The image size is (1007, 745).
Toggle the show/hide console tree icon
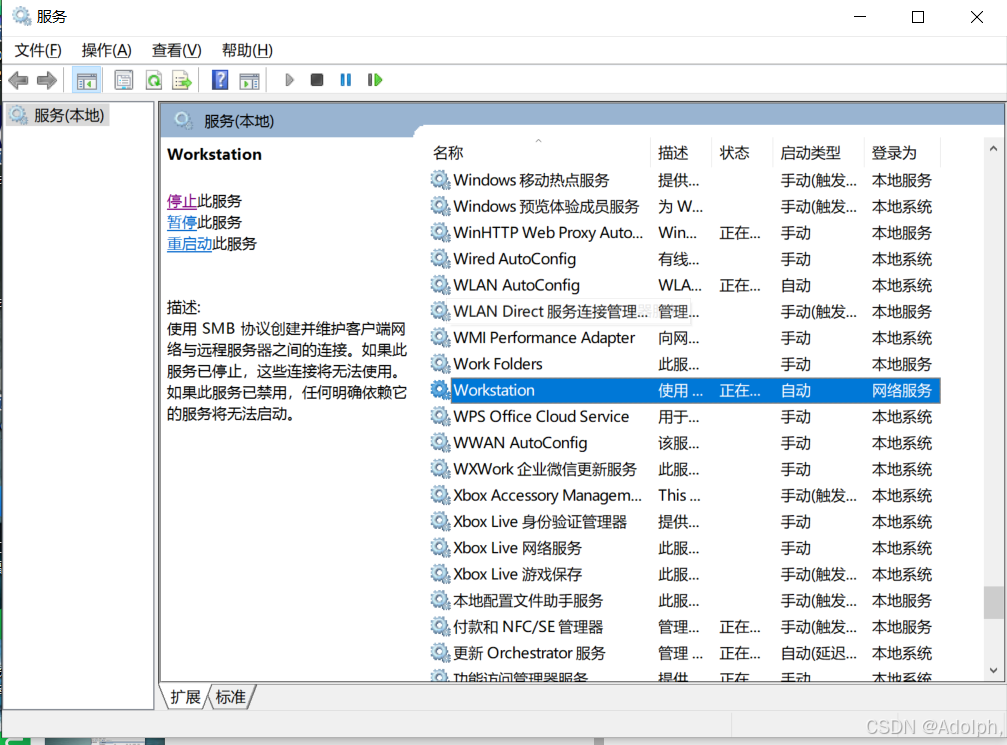click(87, 80)
